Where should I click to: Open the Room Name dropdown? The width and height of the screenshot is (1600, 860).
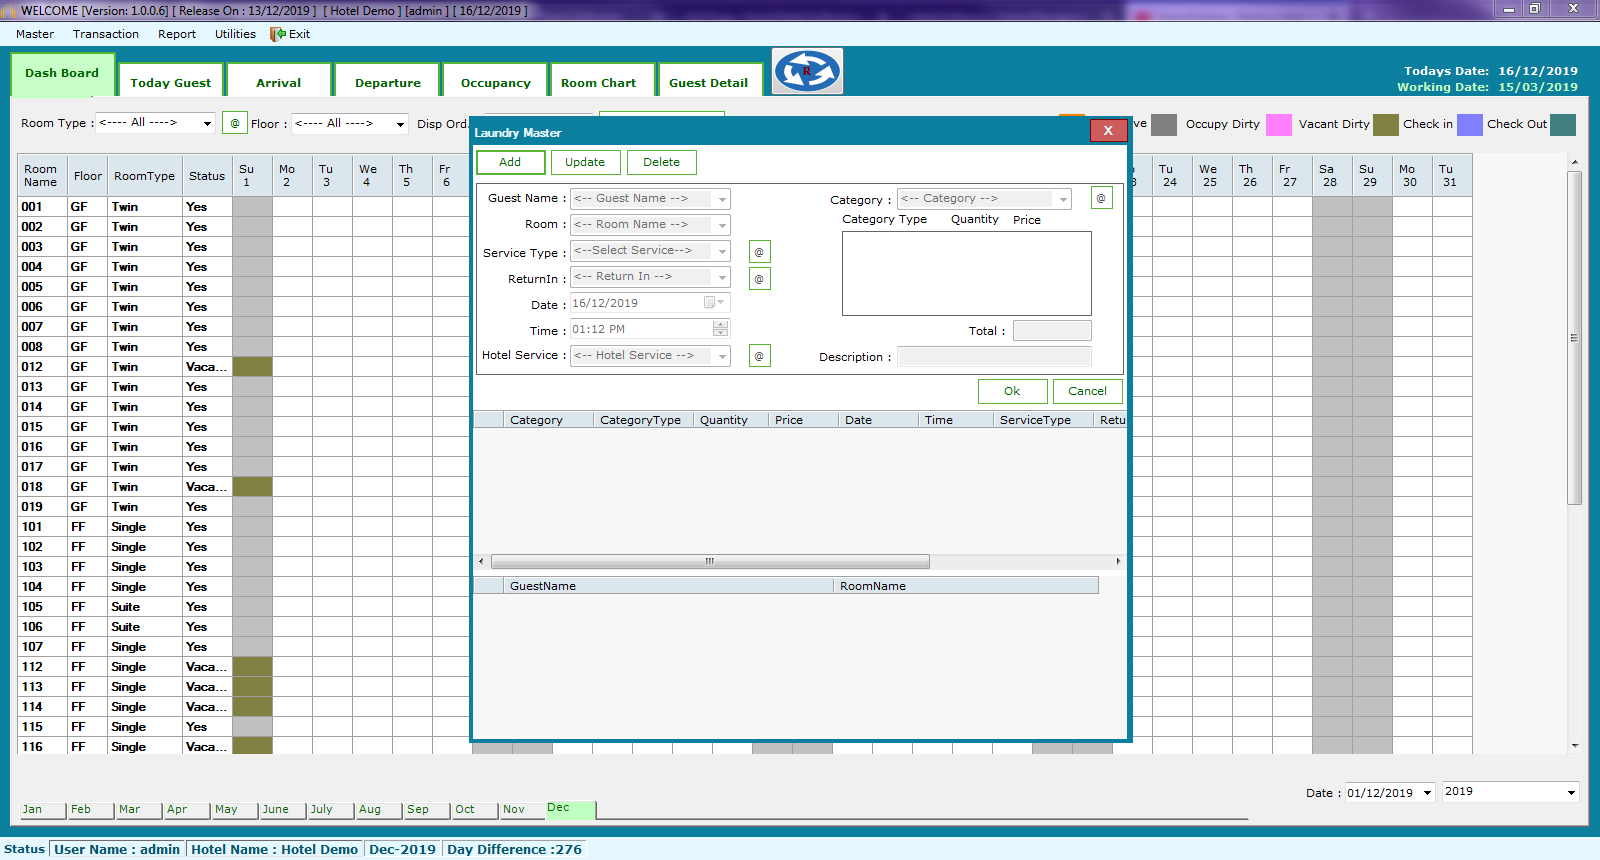pos(722,225)
